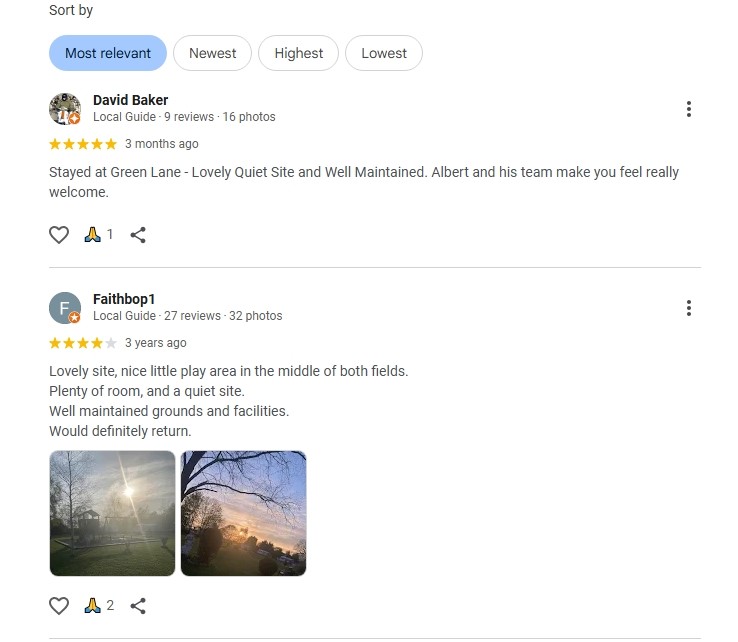Open David Baker's profile picture
The image size is (738, 642).
[x=65, y=109]
